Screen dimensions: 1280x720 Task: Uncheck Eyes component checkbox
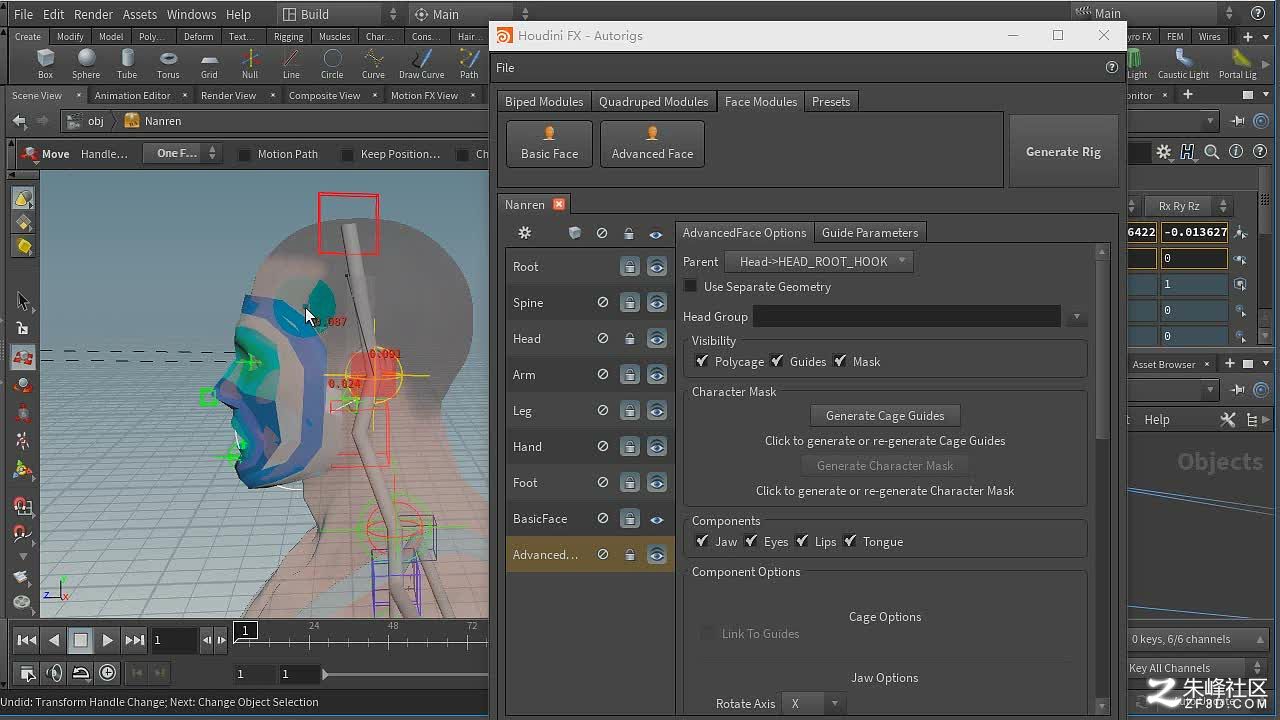coord(751,541)
